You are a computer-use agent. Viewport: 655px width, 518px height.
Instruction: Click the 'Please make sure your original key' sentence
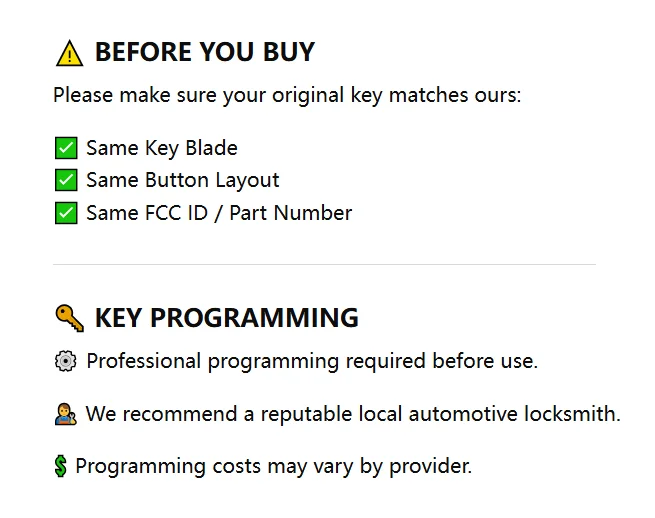[287, 95]
